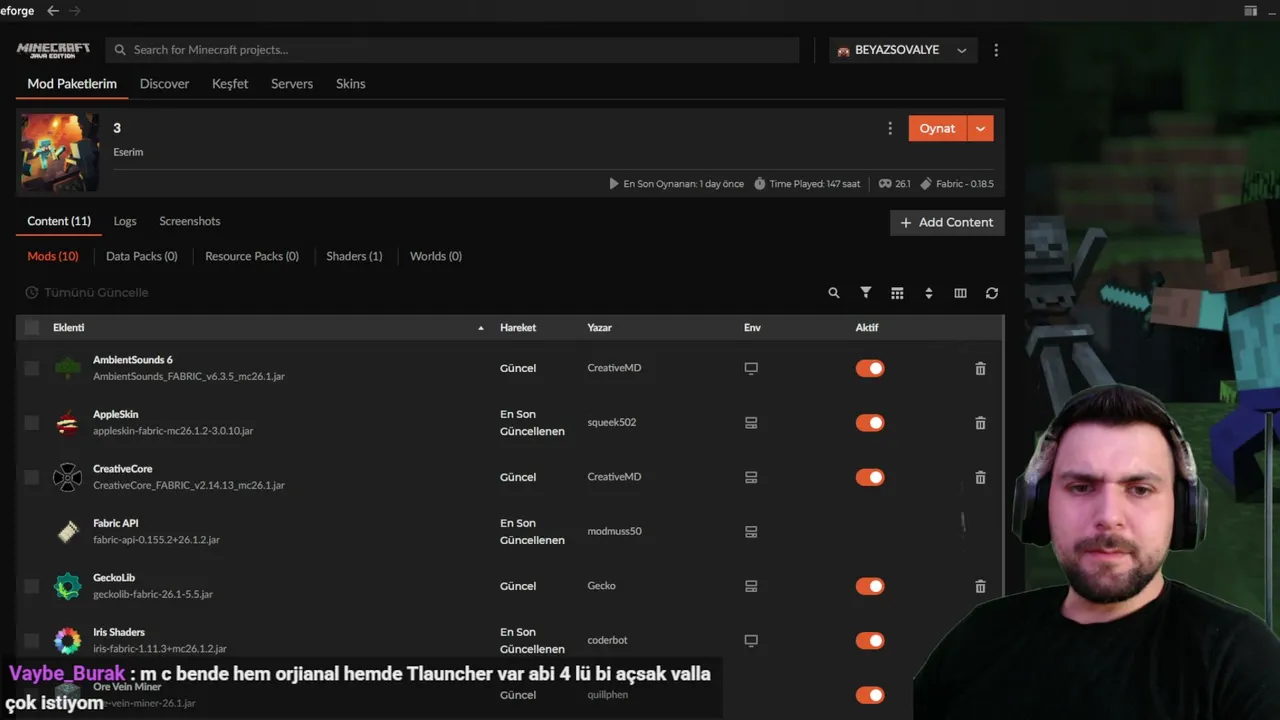Click the modpack cover thumbnail
This screenshot has width=1280, height=720.
click(60, 152)
